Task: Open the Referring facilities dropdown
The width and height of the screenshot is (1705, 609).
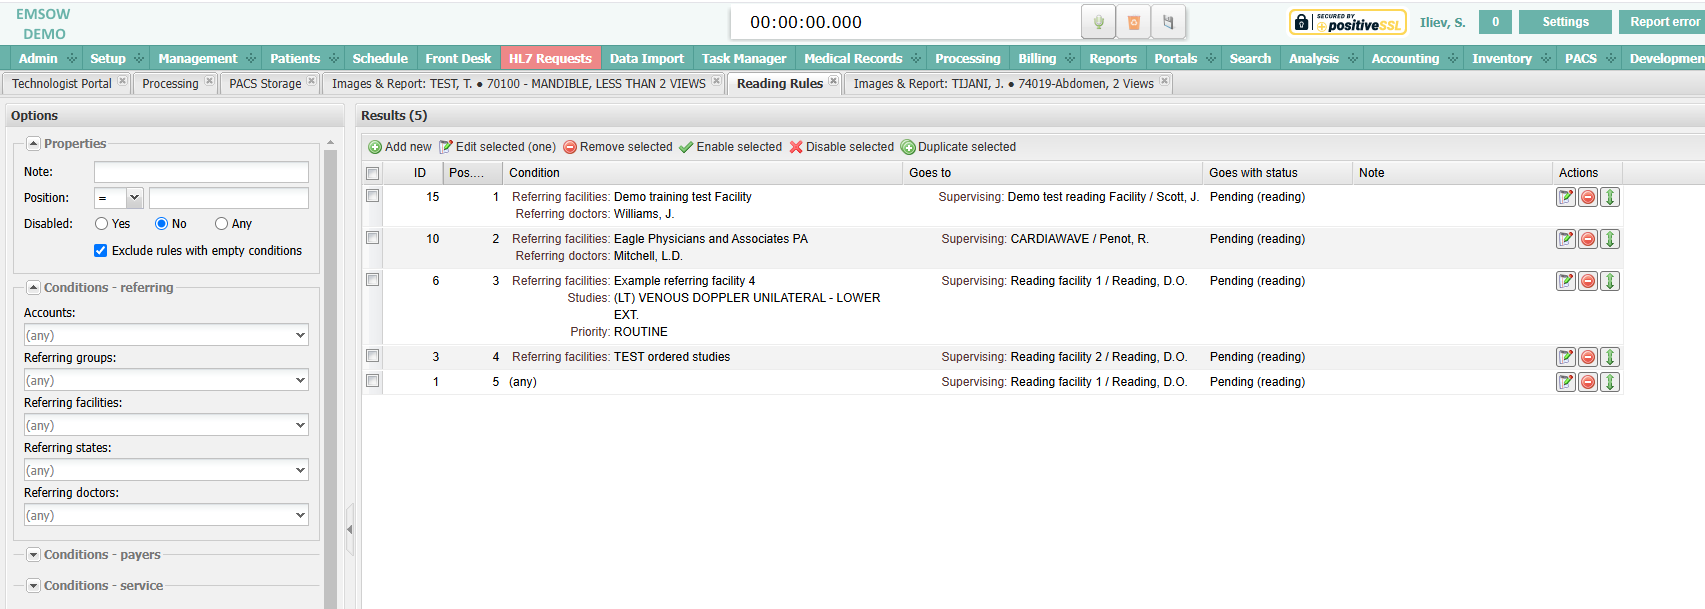Action: tap(166, 425)
